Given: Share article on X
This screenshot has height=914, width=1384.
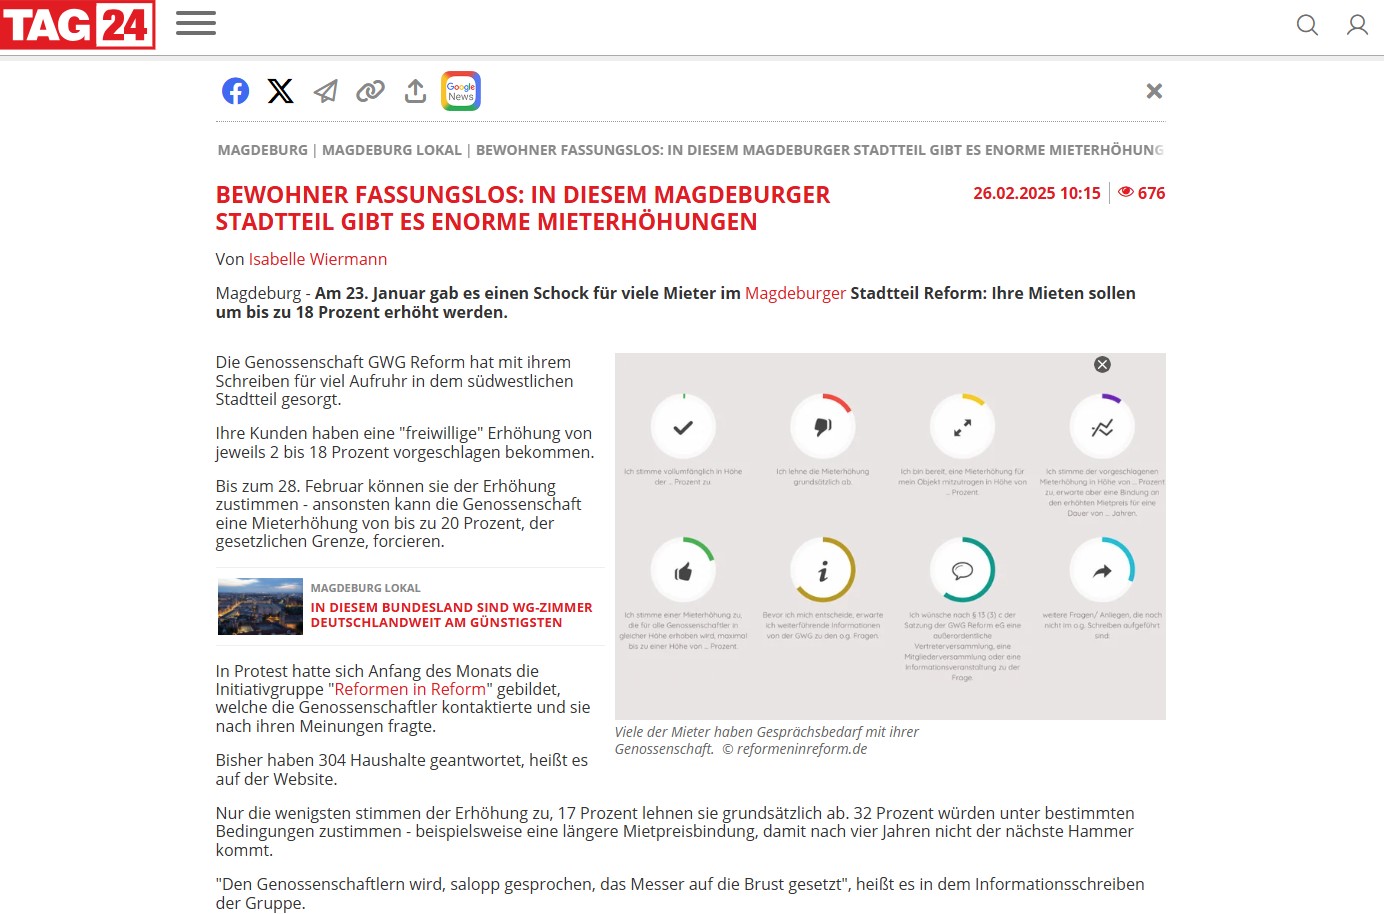Looking at the screenshot, I should [281, 91].
